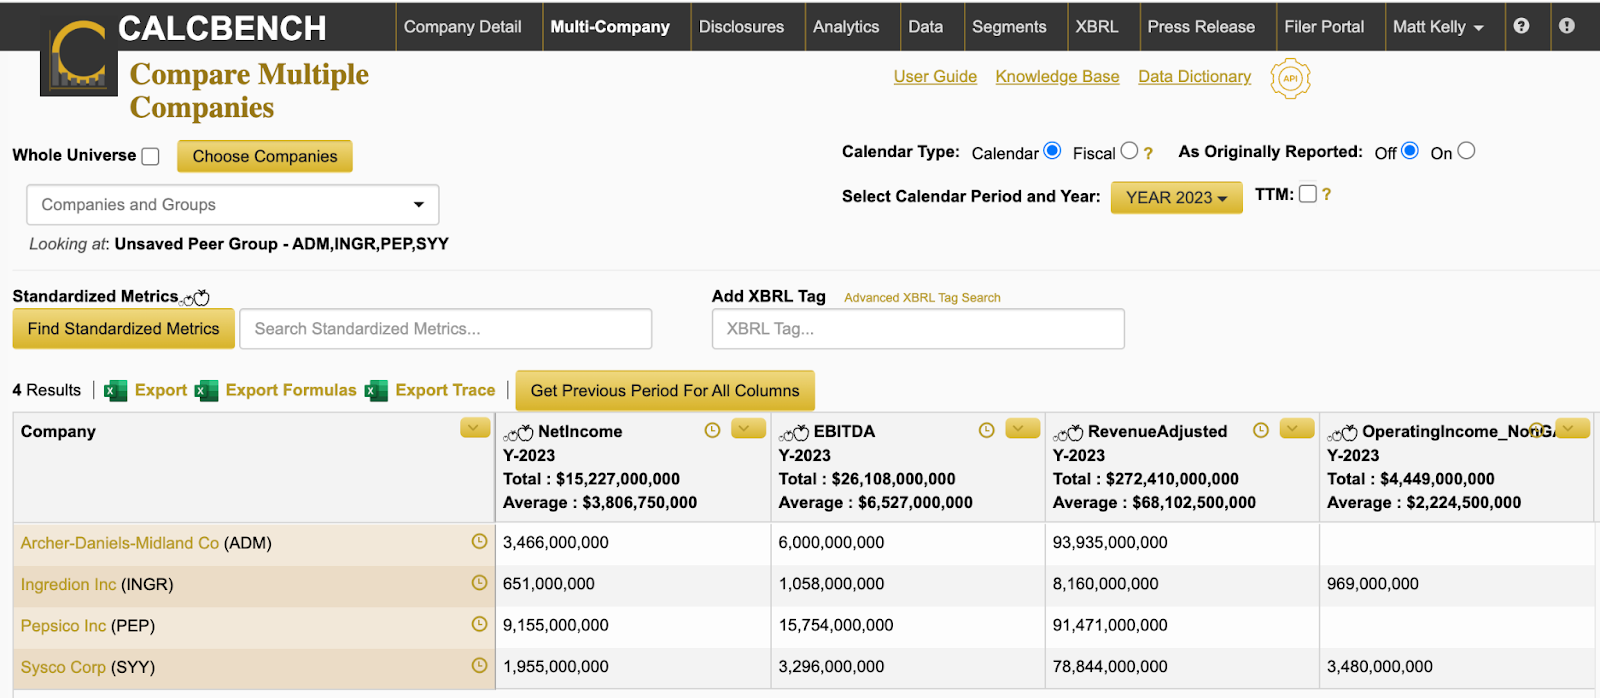
Task: Focus the XBRL Tag input field
Action: pyautogui.click(x=918, y=329)
